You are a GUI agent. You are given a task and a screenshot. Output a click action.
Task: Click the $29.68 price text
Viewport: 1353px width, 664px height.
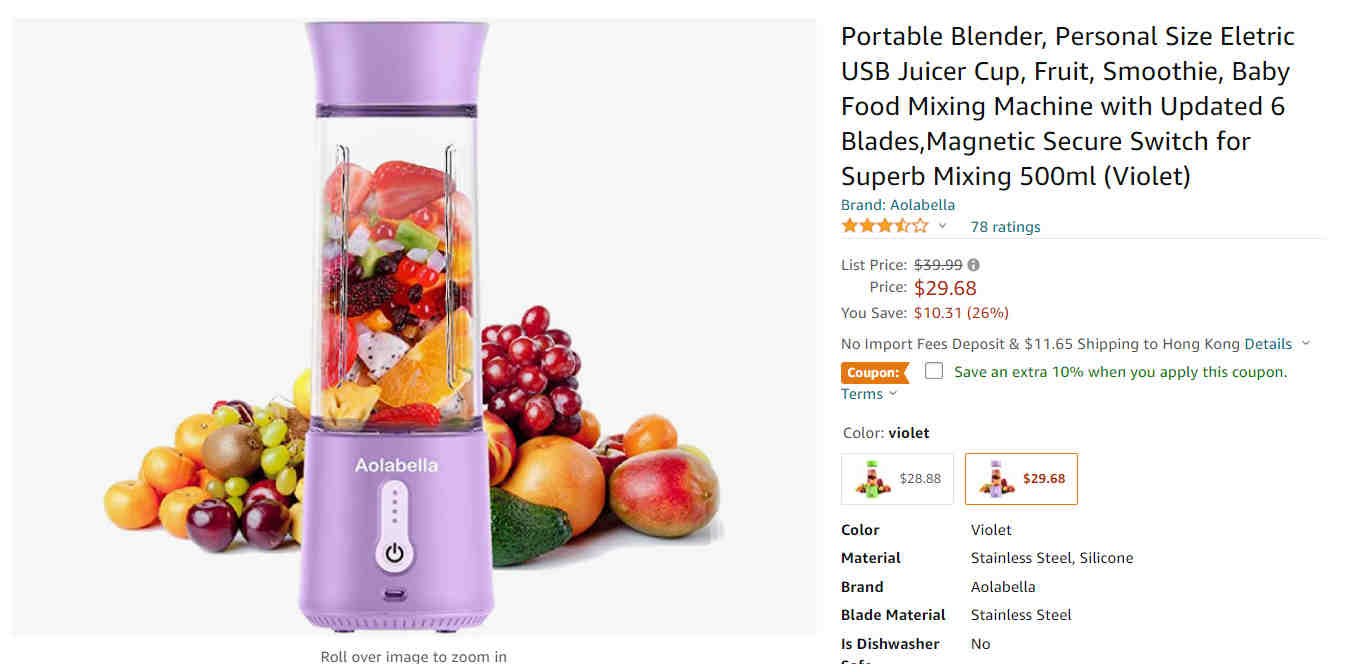click(945, 288)
